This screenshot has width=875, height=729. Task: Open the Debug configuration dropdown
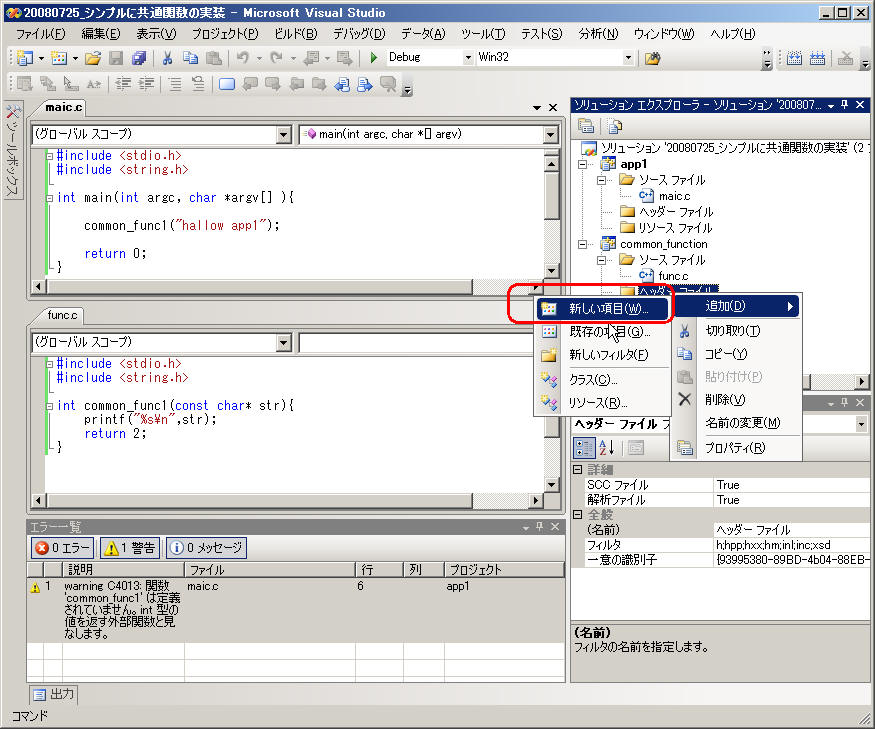pos(467,58)
